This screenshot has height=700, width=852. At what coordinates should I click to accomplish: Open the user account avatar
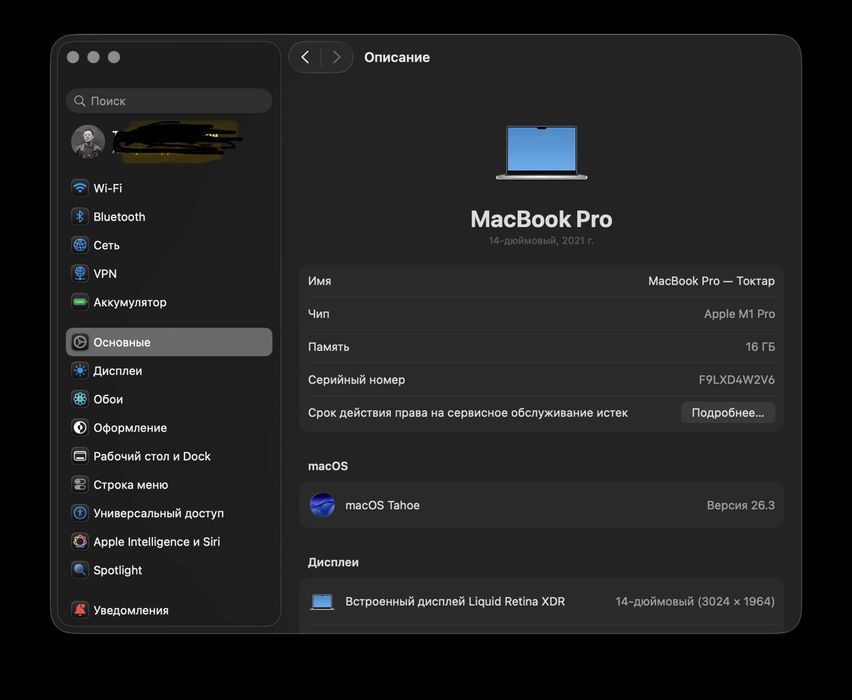[88, 142]
